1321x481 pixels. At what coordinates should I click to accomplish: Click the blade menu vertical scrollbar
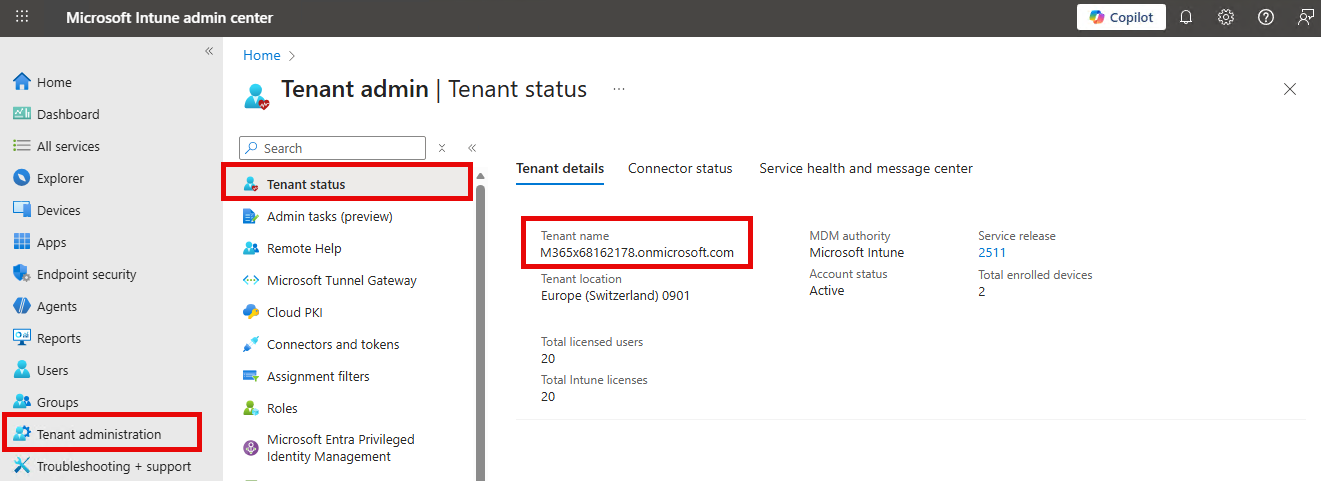(481, 332)
